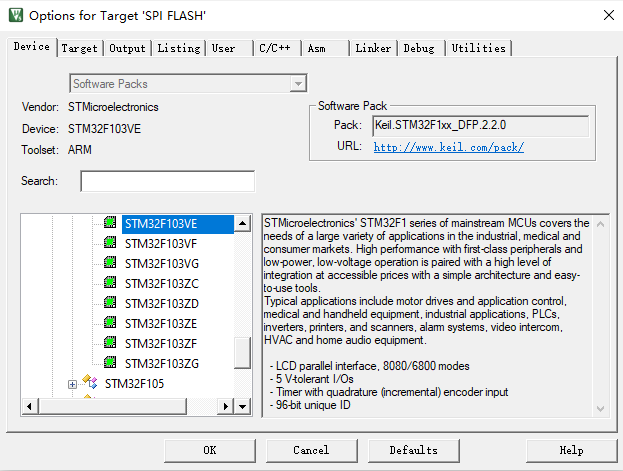Image resolution: width=623 pixels, height=471 pixels.
Task: Go to the C/C++ tab
Action: [x=275, y=48]
